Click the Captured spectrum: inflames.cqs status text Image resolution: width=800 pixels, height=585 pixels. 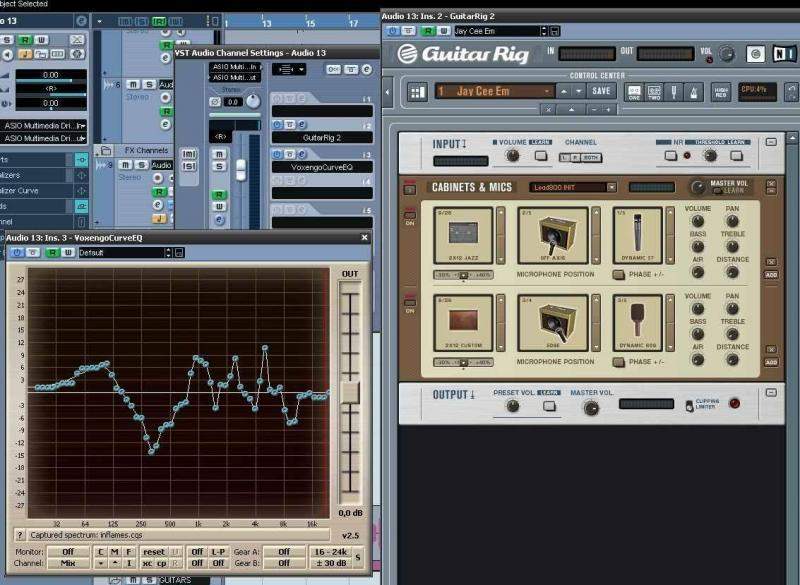[86, 535]
